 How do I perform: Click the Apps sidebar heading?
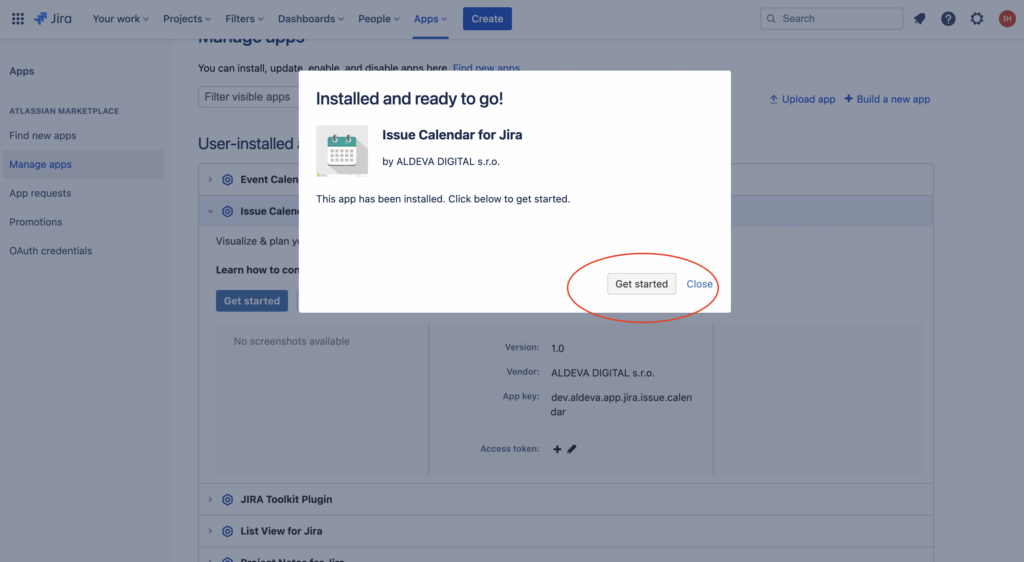[x=22, y=71]
